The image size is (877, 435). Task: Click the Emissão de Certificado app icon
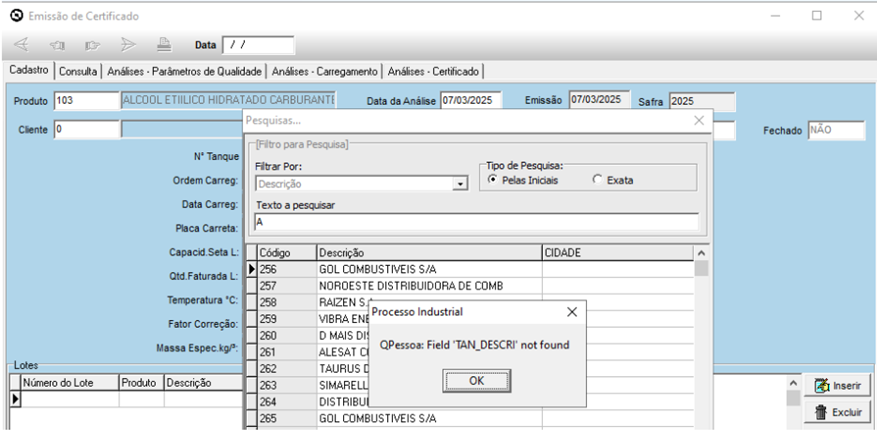(17, 16)
